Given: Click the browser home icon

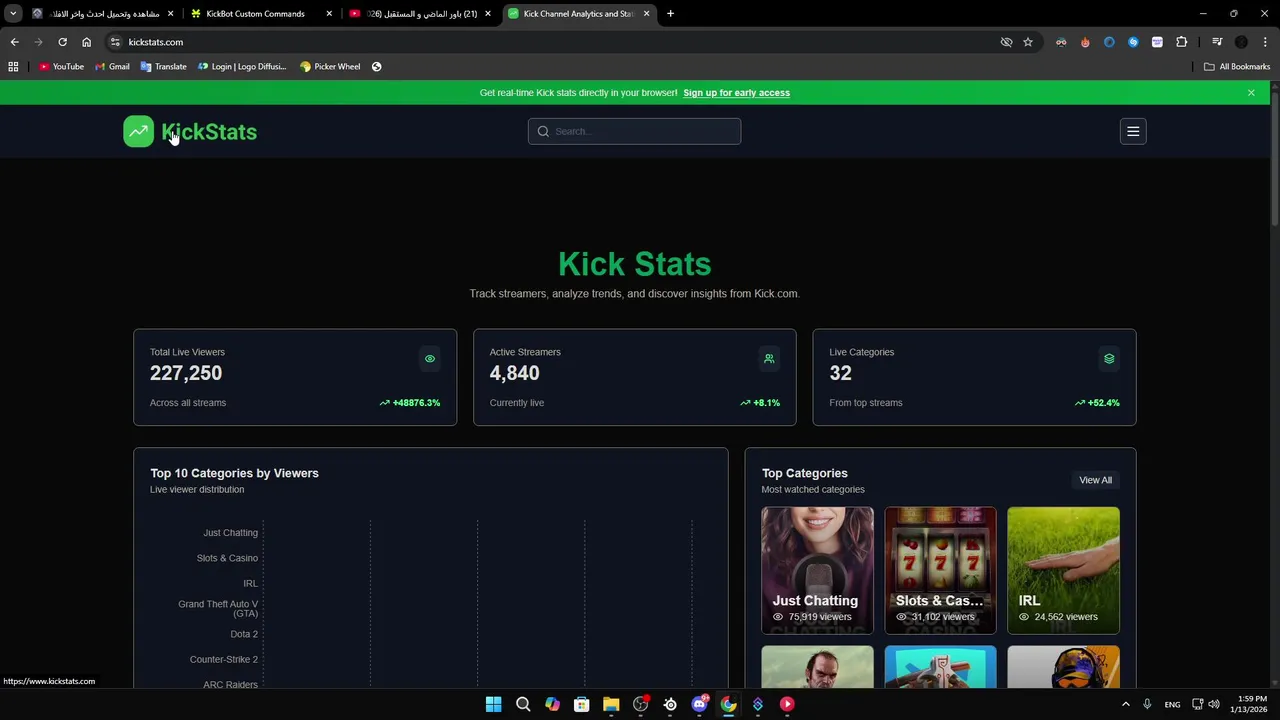Looking at the screenshot, I should [86, 42].
